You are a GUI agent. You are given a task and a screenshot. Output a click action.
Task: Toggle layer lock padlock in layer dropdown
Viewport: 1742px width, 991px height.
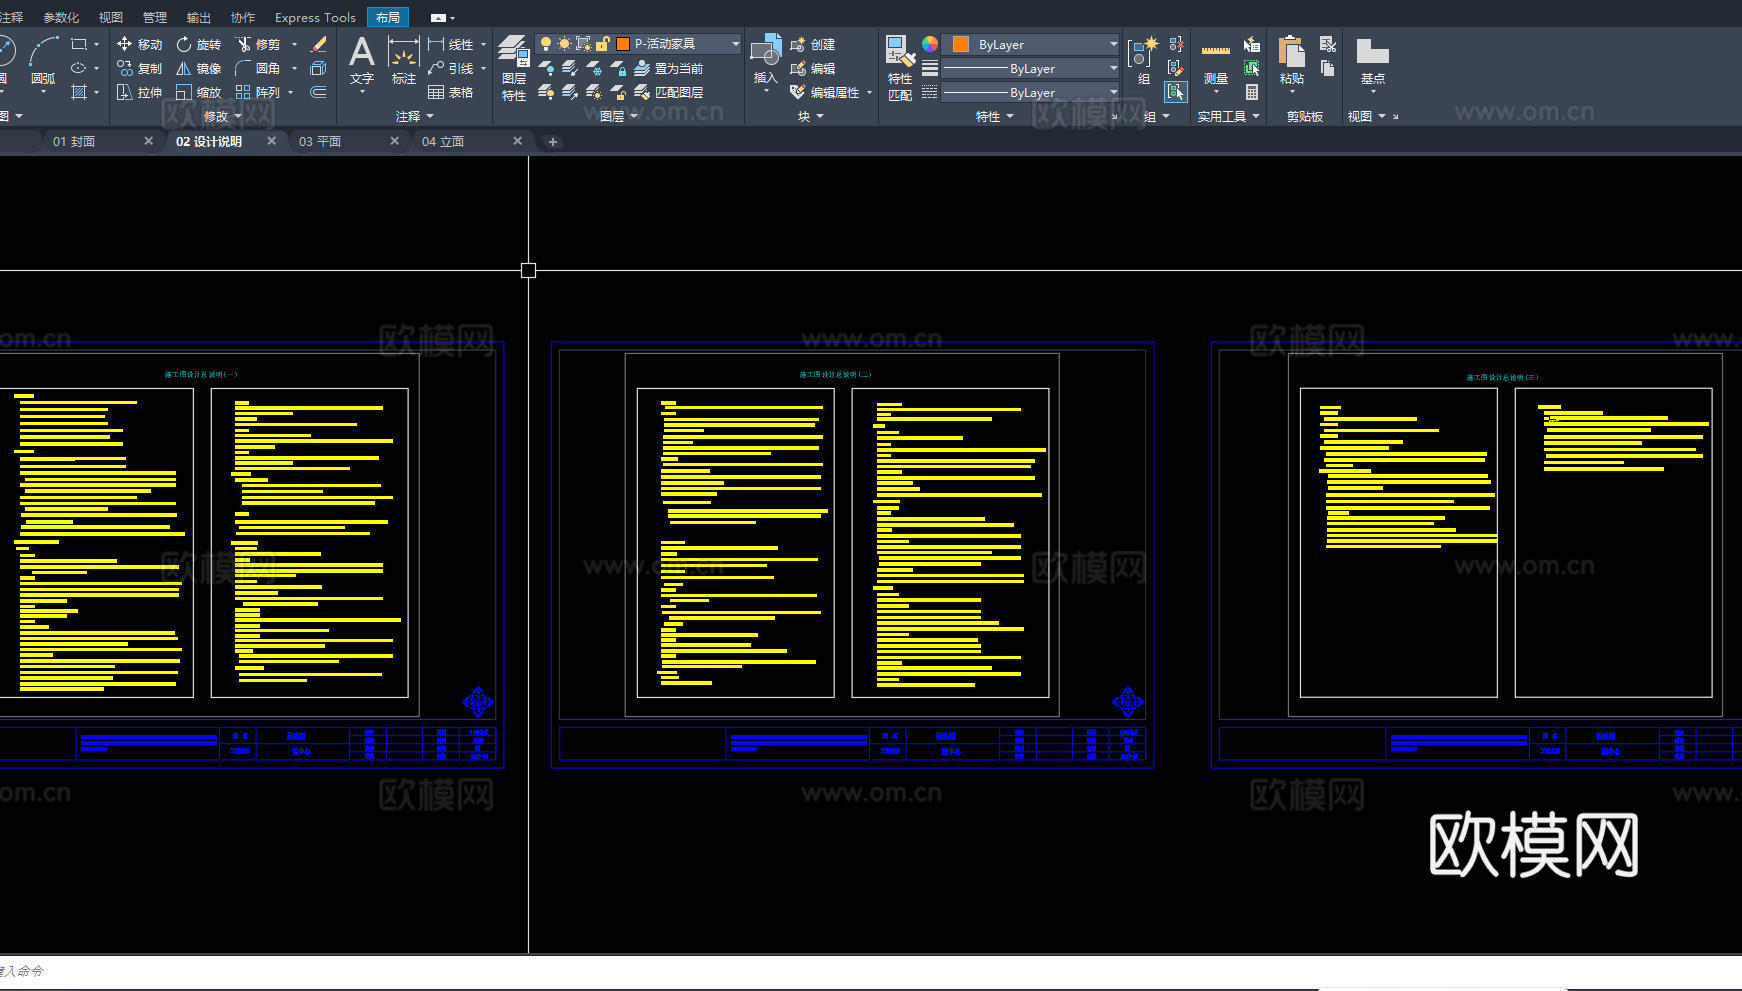603,44
